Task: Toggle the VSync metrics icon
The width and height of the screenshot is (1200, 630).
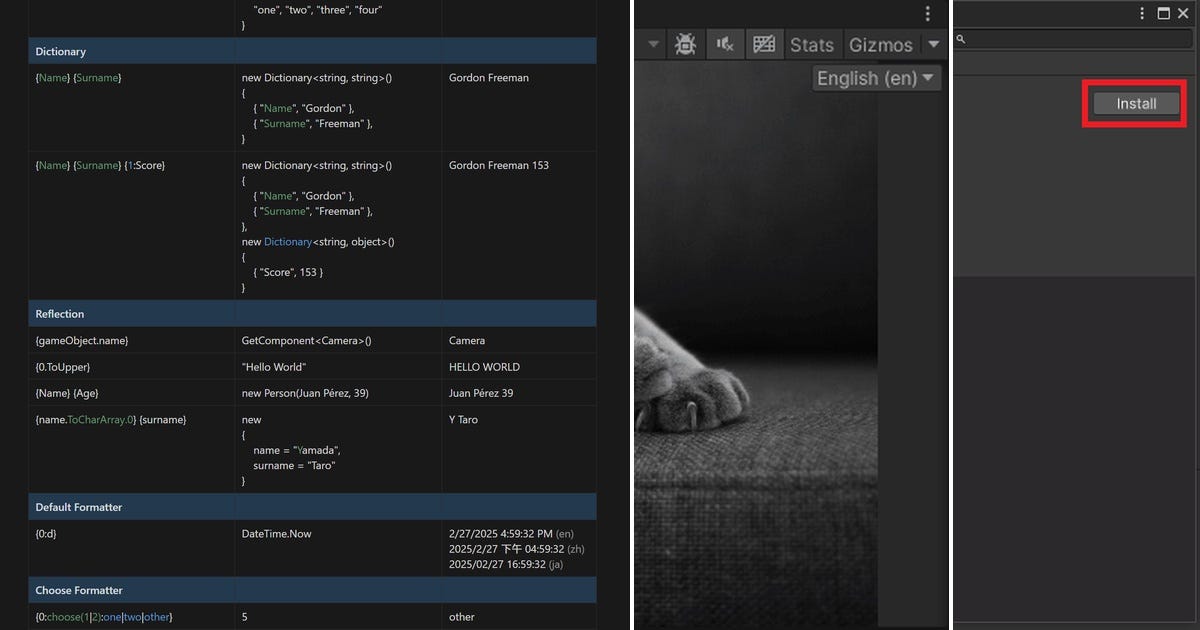Action: click(x=764, y=44)
